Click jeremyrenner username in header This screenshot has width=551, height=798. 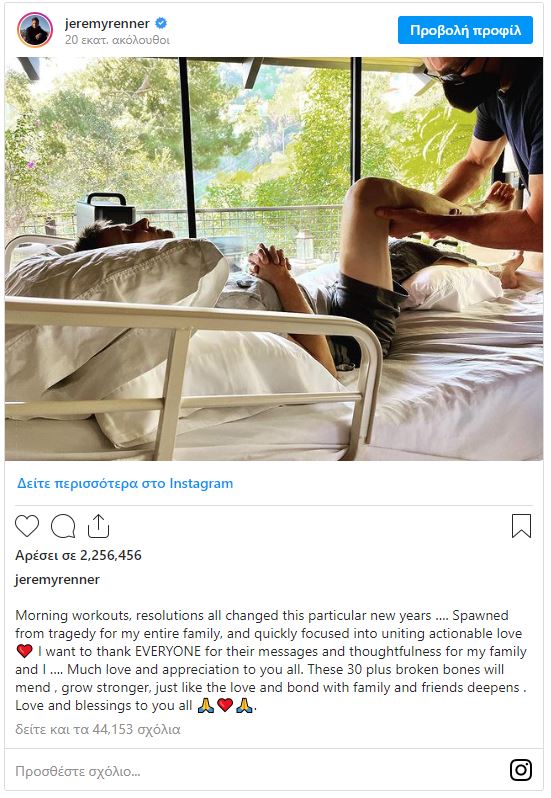click(x=107, y=23)
